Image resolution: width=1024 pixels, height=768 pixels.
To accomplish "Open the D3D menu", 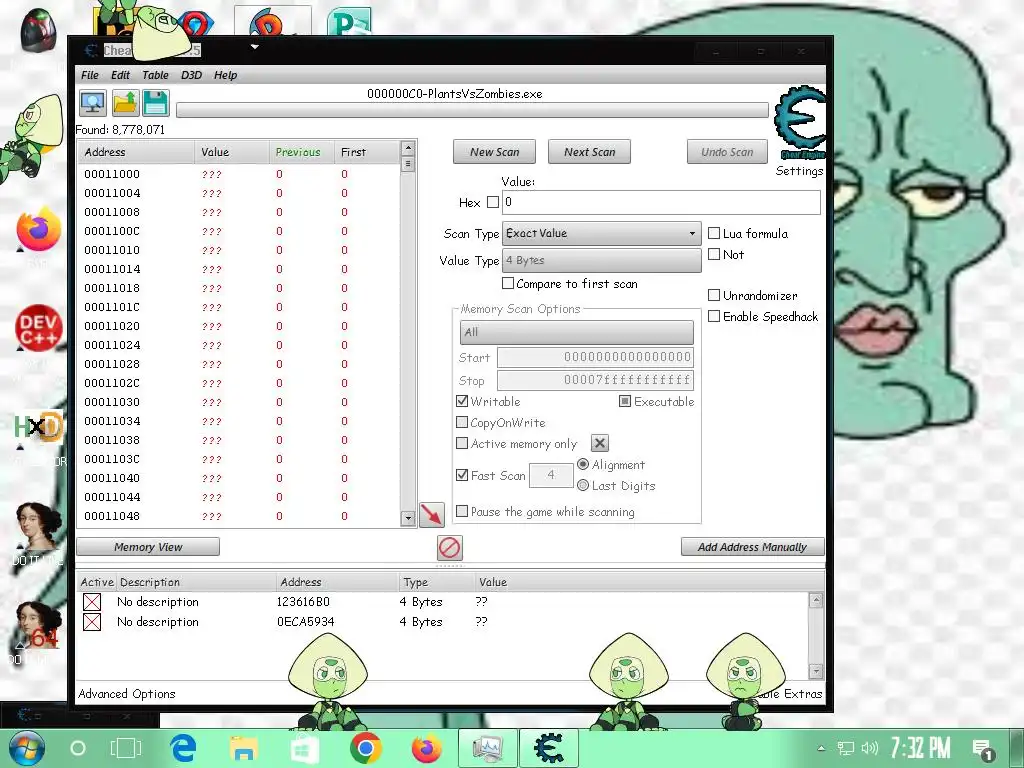I will click(191, 75).
